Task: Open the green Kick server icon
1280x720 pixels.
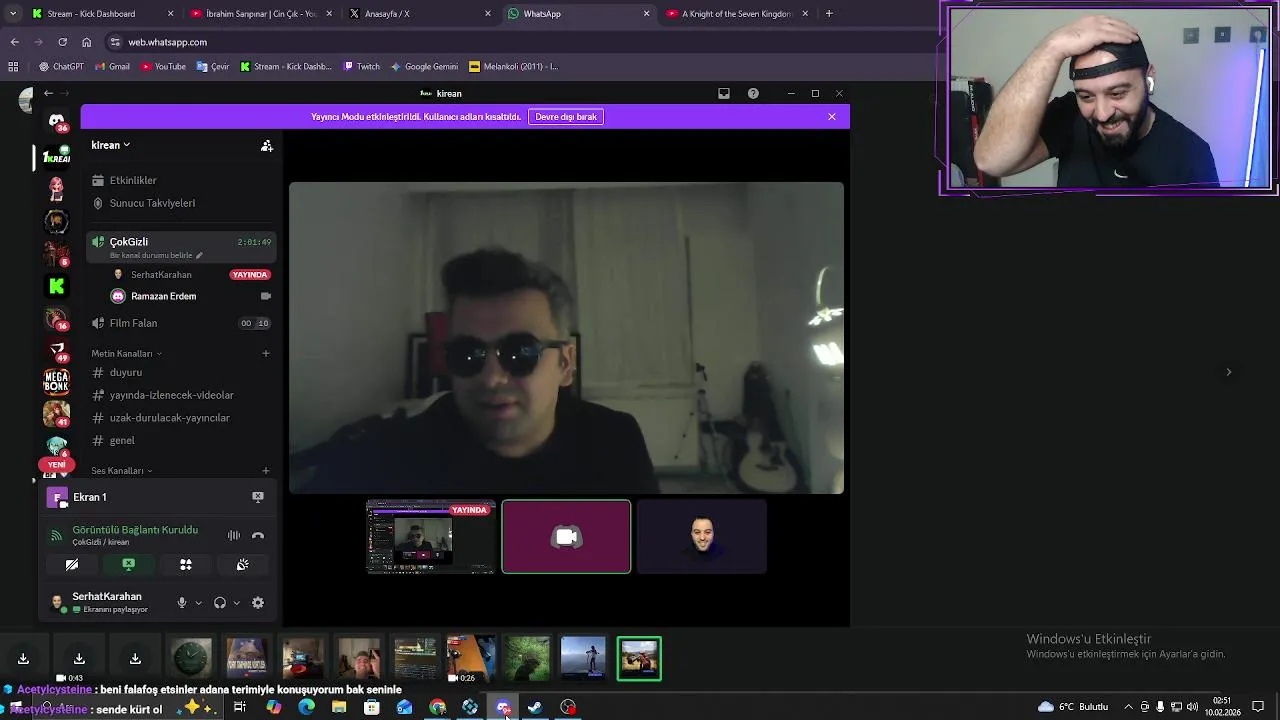Action: tap(57, 286)
